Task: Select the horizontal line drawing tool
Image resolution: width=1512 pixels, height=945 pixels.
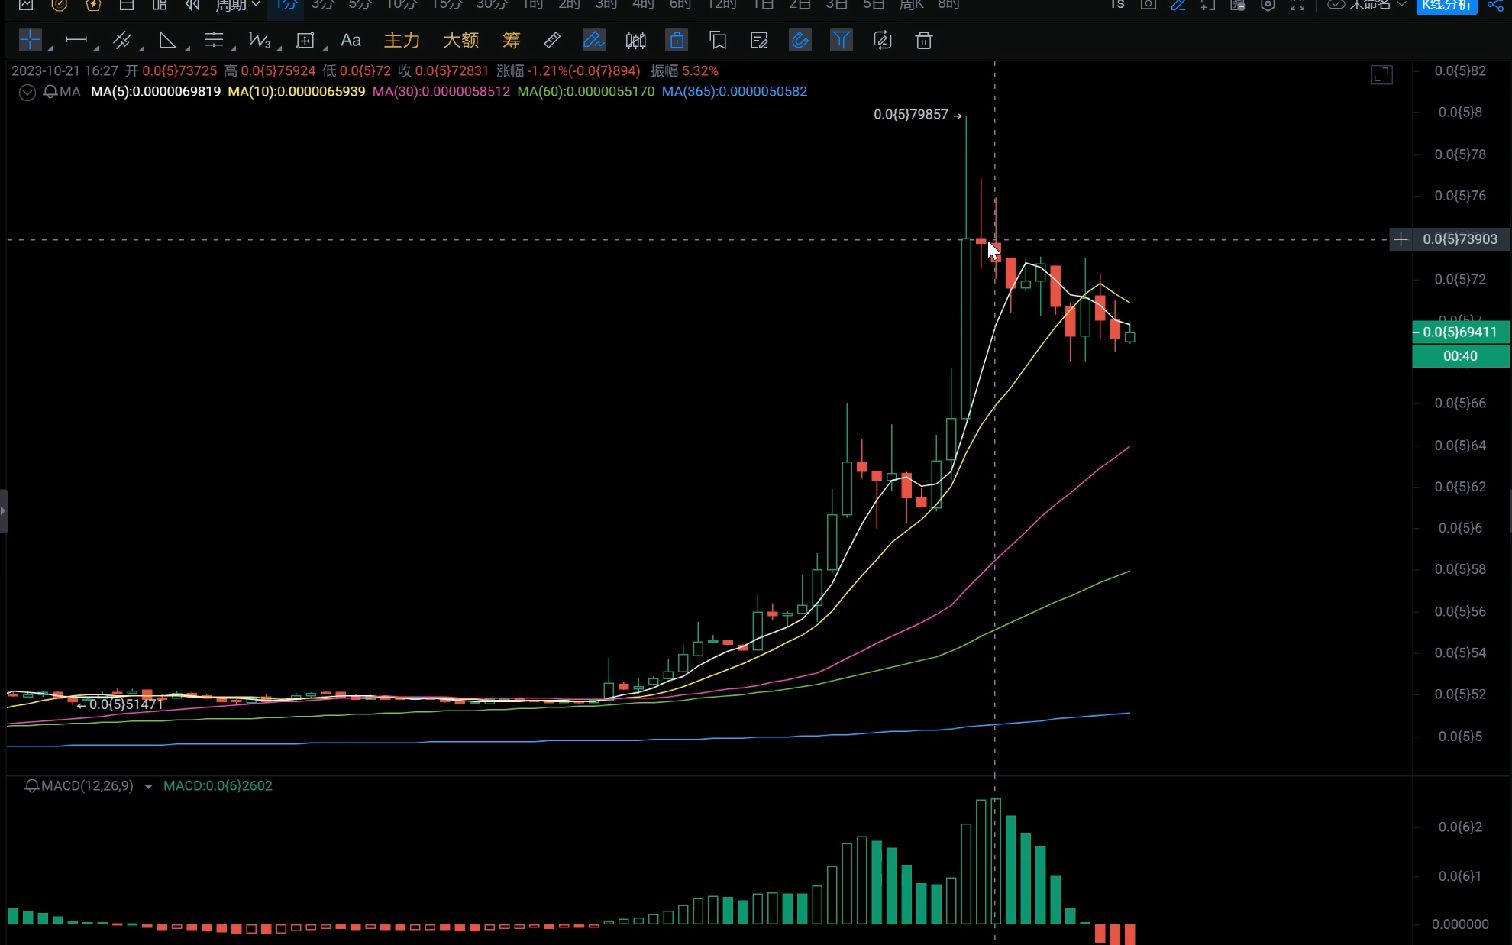Action: pos(75,40)
